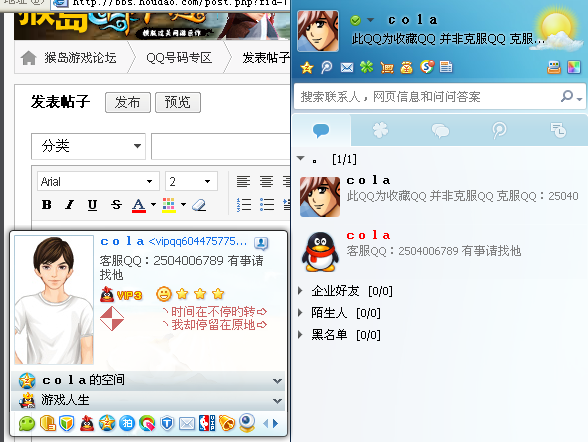Click the blue T shield icon in profile card
Viewport: 588px width, 442px height.
coord(167,424)
